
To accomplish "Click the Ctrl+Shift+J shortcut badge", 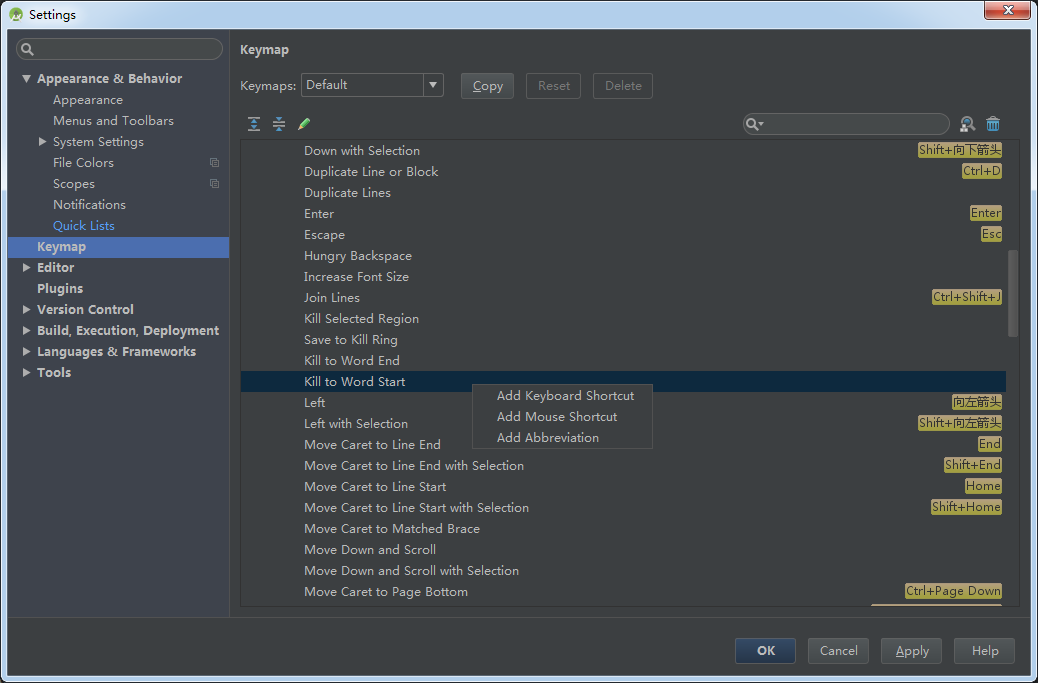I will click(x=967, y=297).
